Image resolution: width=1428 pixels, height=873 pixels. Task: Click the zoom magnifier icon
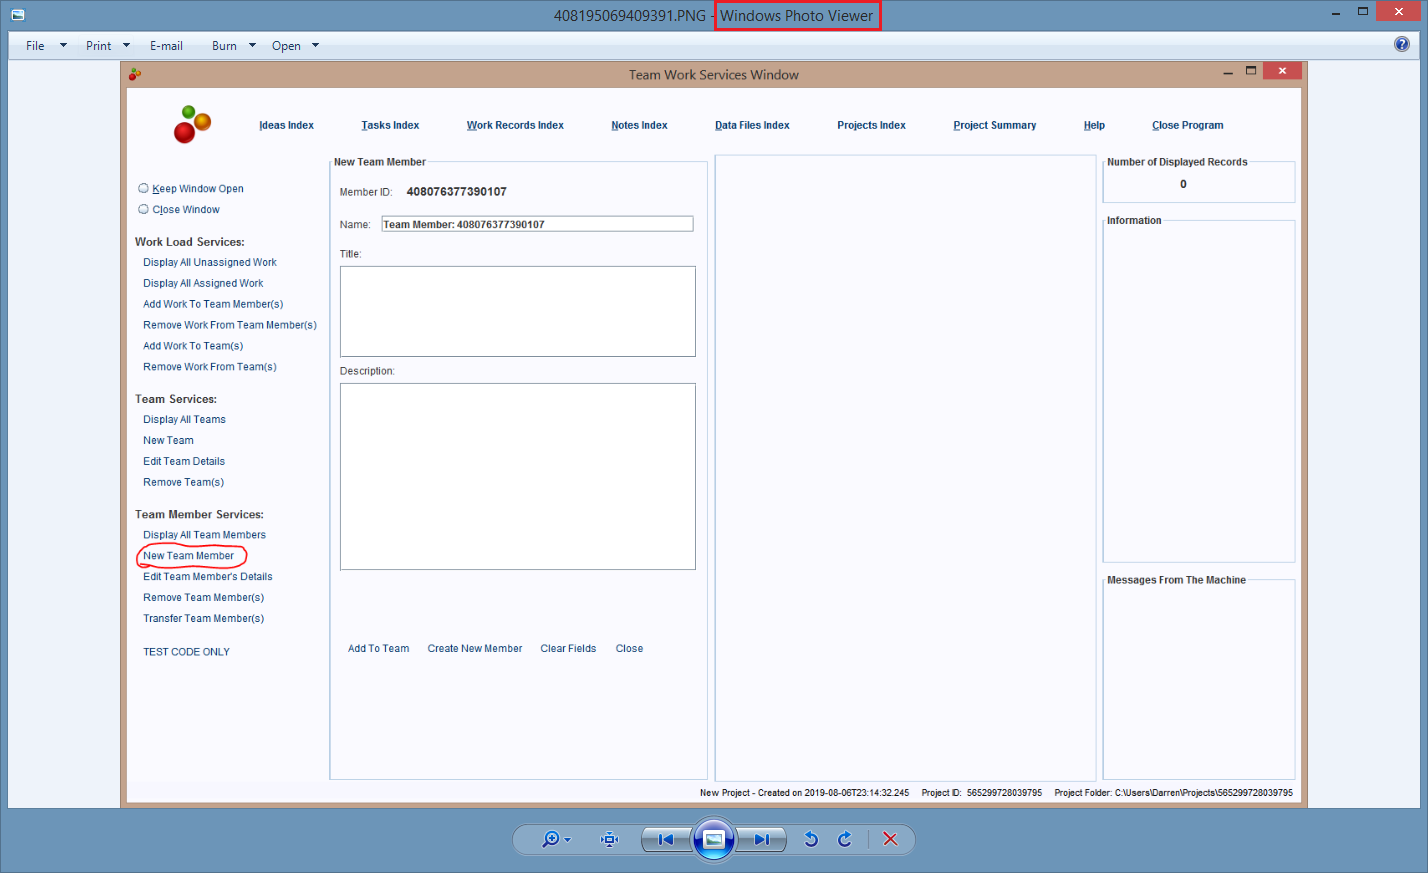(x=551, y=840)
